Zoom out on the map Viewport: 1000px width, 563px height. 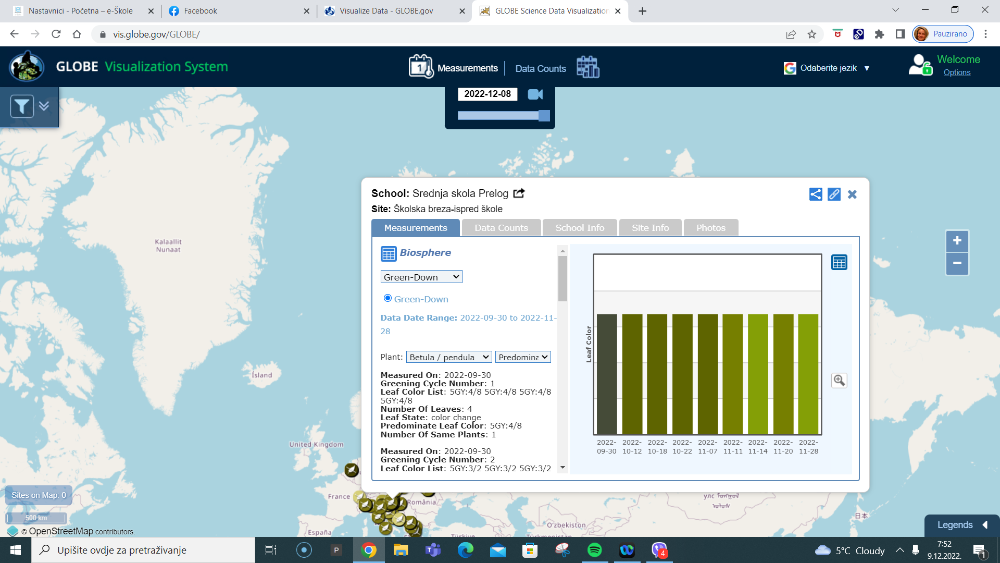pos(957,264)
